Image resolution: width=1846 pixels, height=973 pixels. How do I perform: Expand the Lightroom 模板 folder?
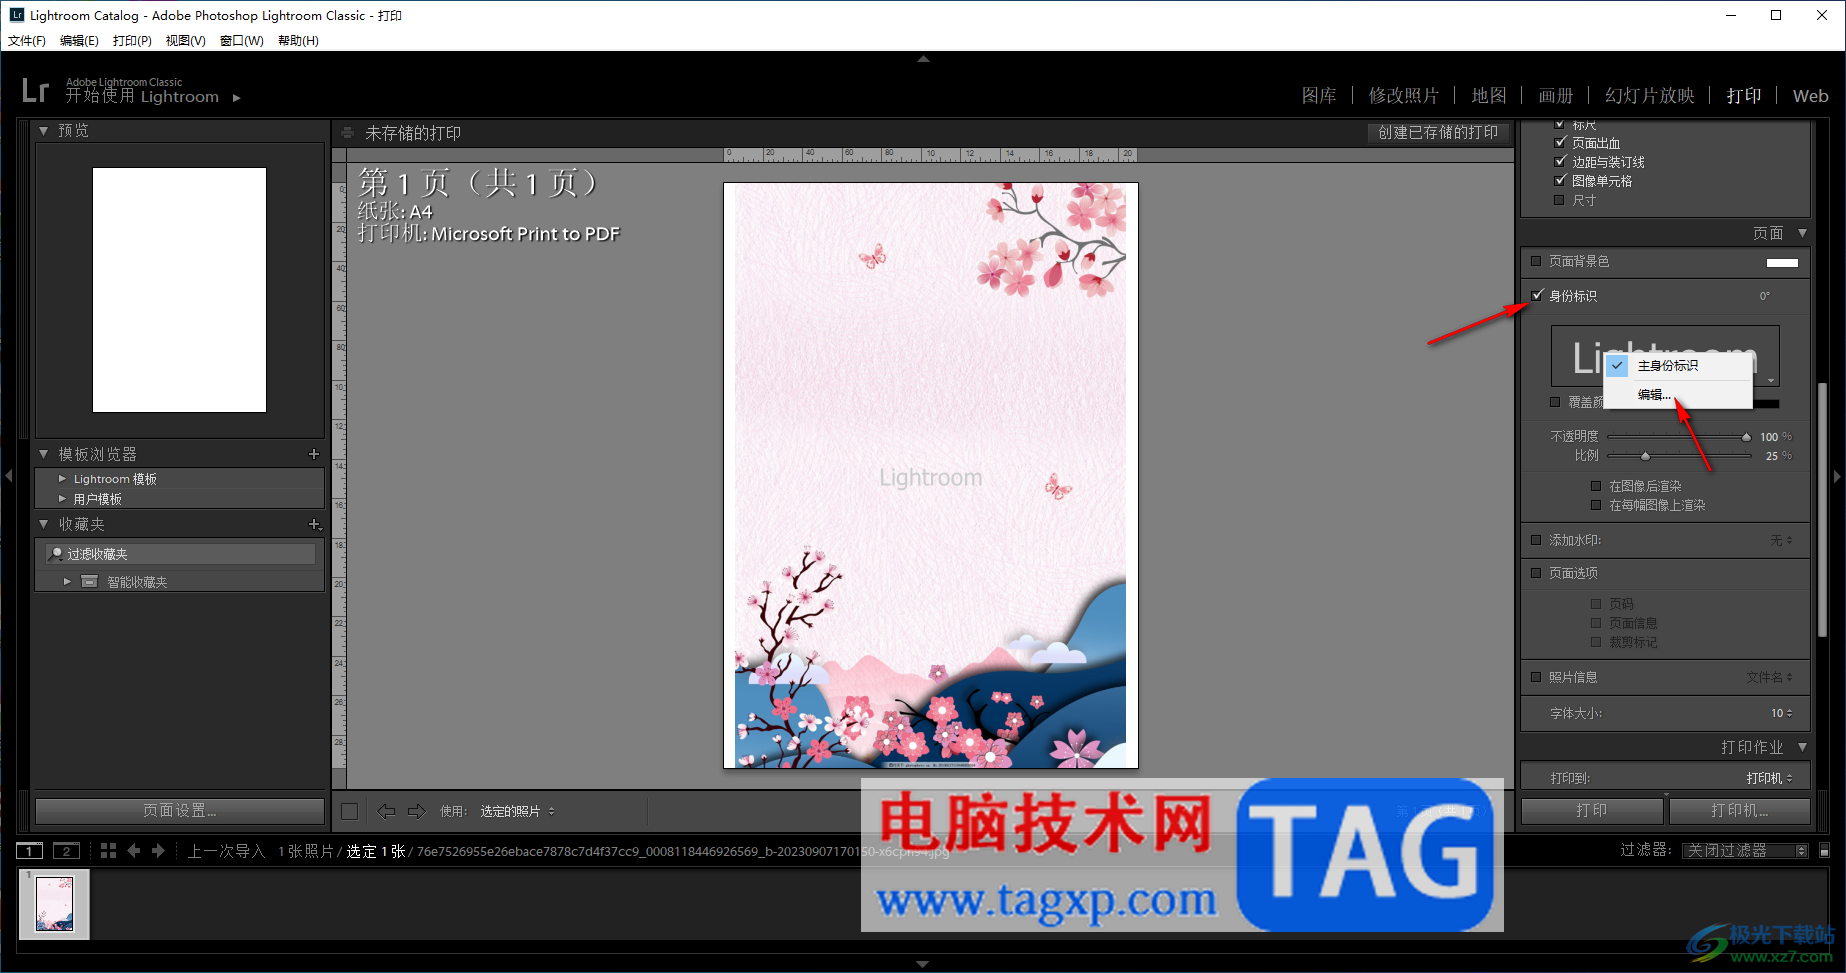(x=62, y=479)
